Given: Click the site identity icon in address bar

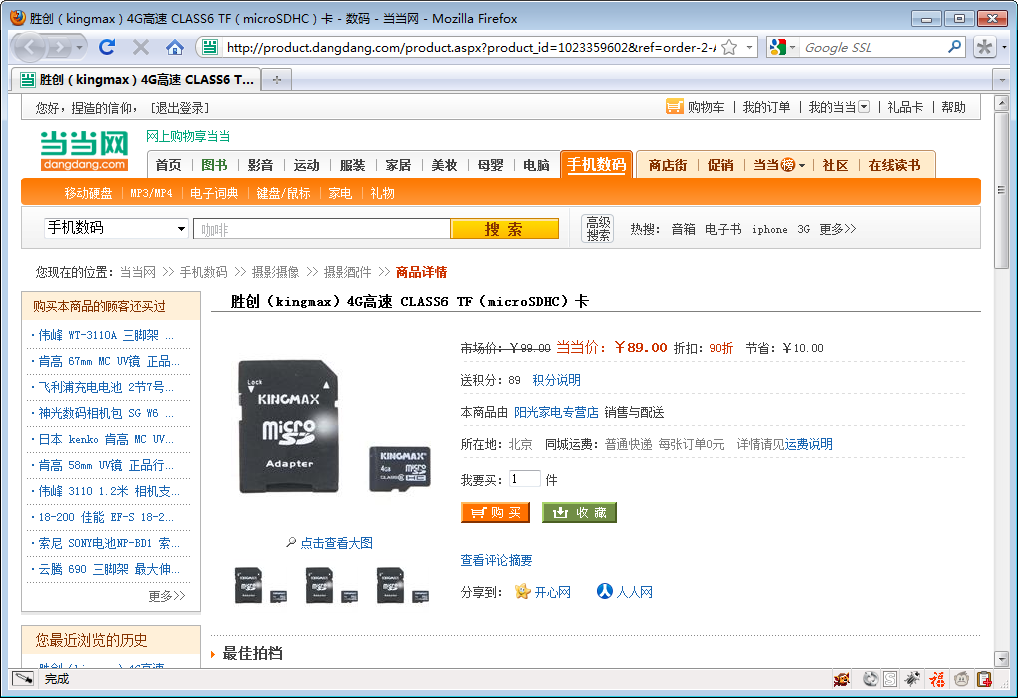Looking at the screenshot, I should [x=209, y=47].
